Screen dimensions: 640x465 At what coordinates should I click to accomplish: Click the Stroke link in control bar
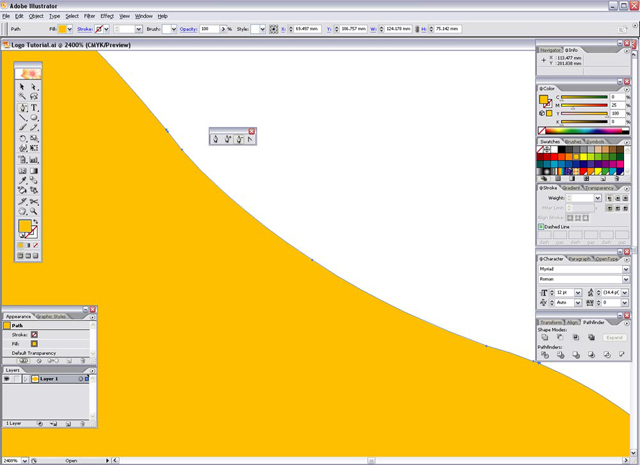[x=84, y=29]
